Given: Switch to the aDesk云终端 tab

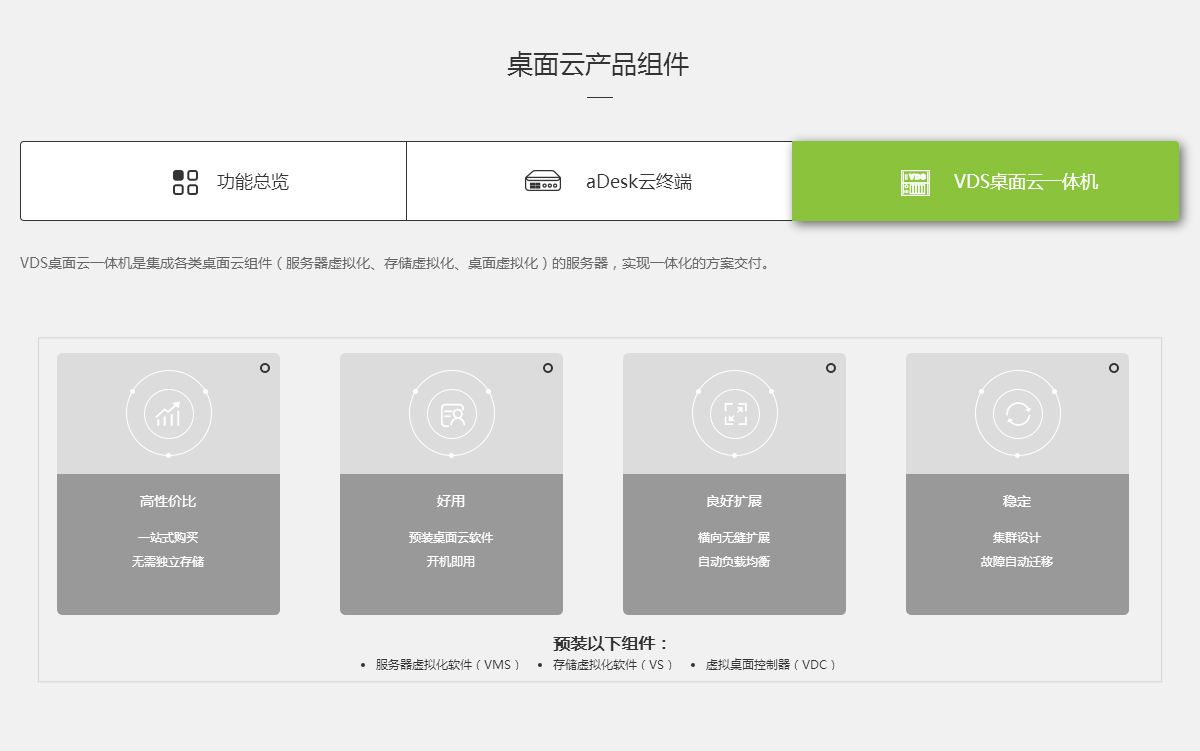Looking at the screenshot, I should (599, 181).
